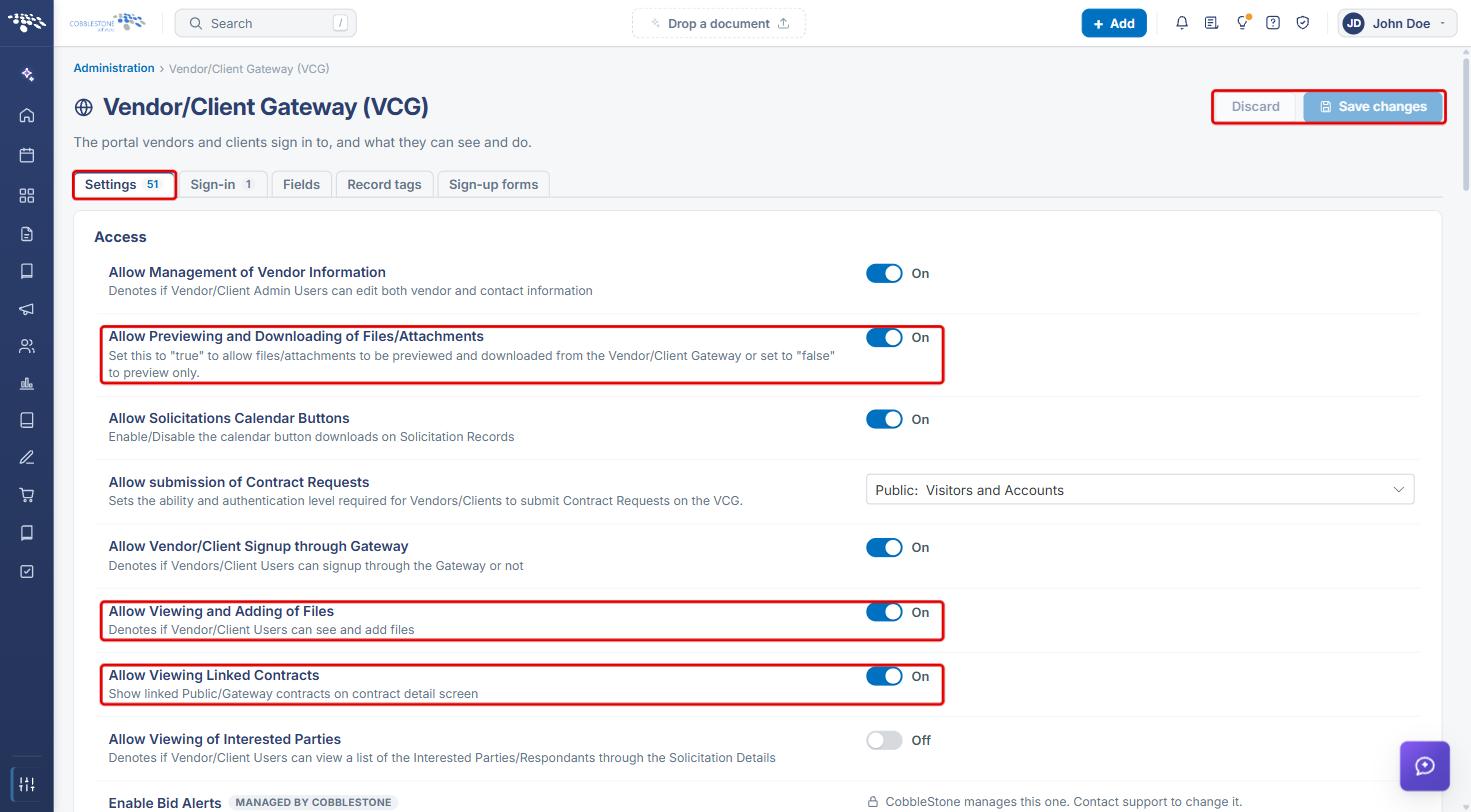Click the shield checkmark icon in the header
The image size is (1471, 812).
point(1302,23)
